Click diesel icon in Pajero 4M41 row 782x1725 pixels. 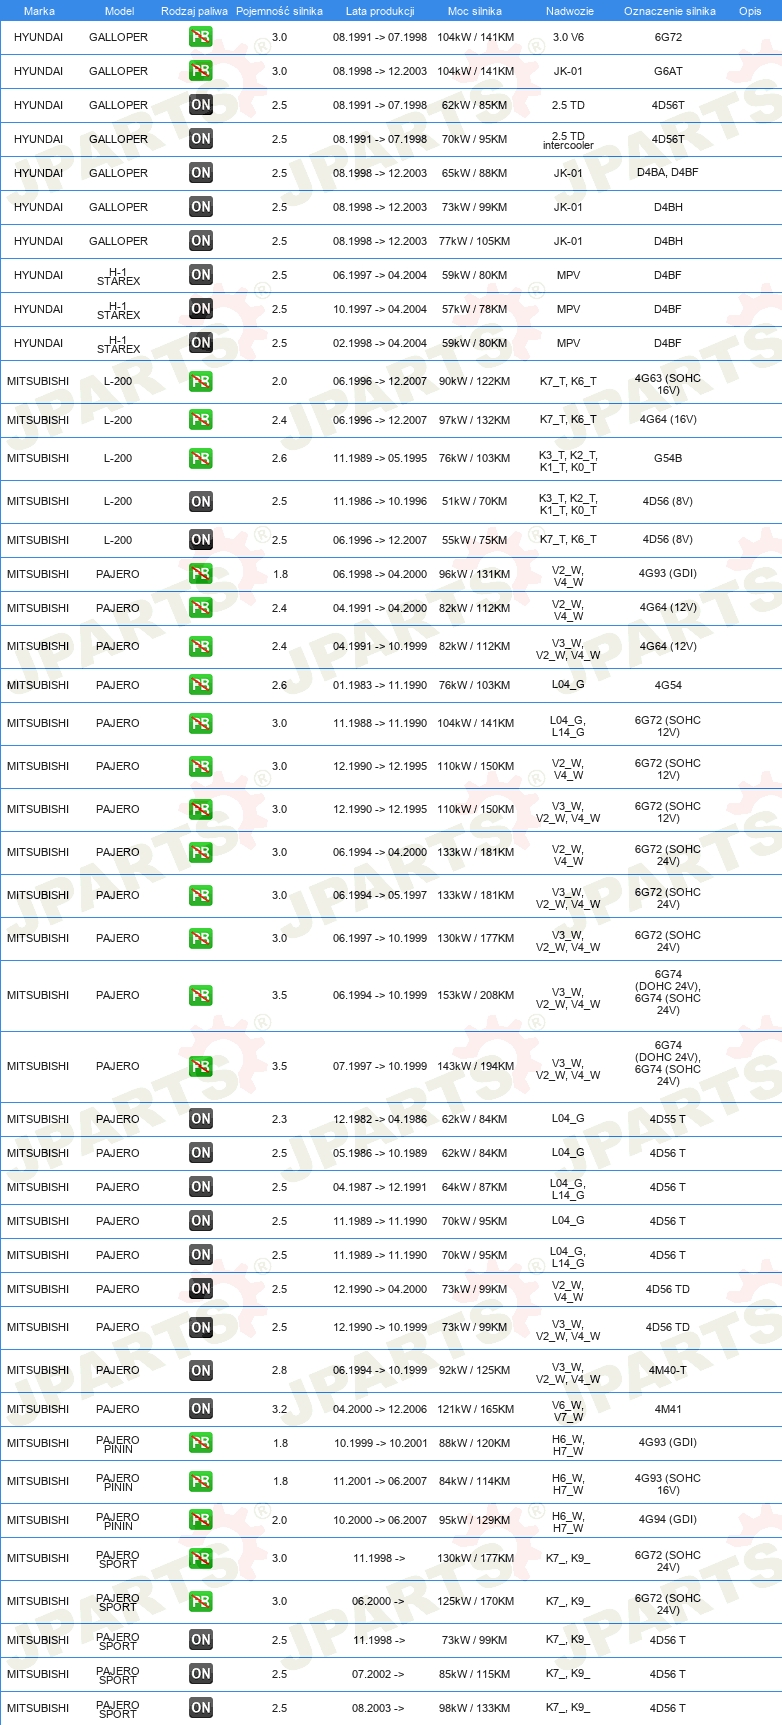coord(201,1409)
